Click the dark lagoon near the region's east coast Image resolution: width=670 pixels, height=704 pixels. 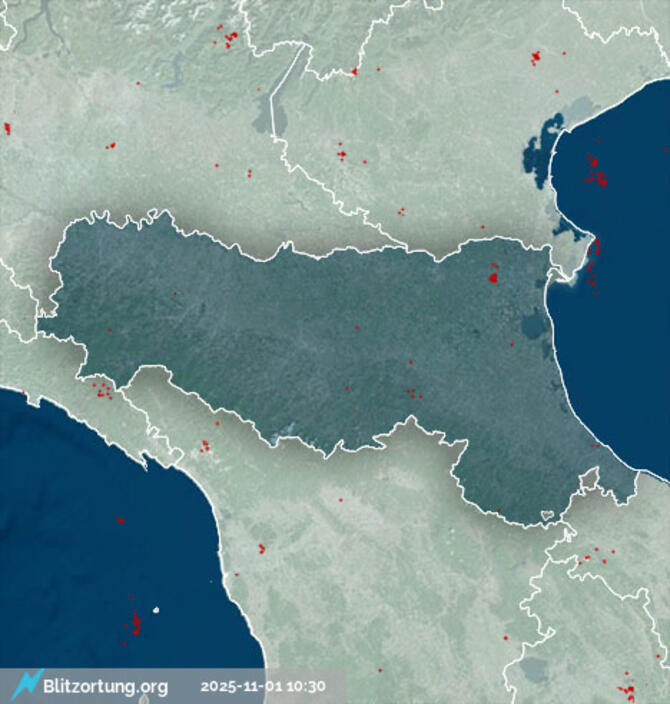click(x=531, y=325)
